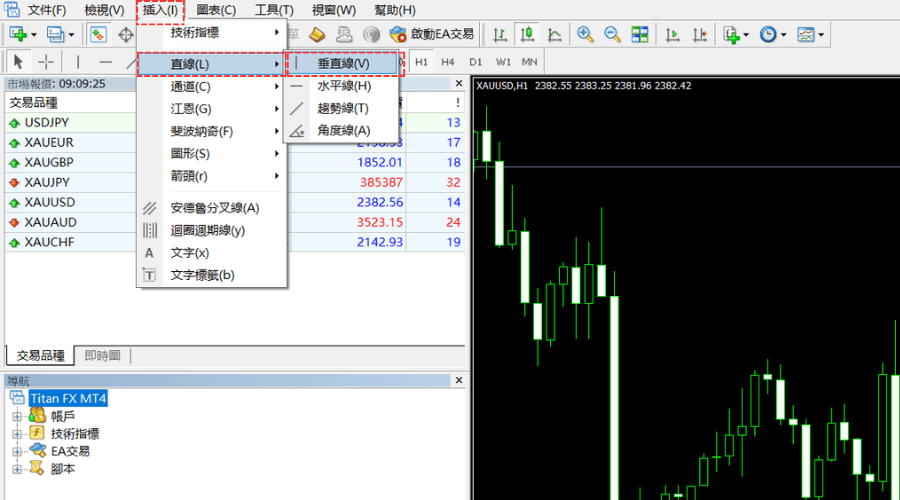Expand the 腳本 tree node

(x=17, y=468)
